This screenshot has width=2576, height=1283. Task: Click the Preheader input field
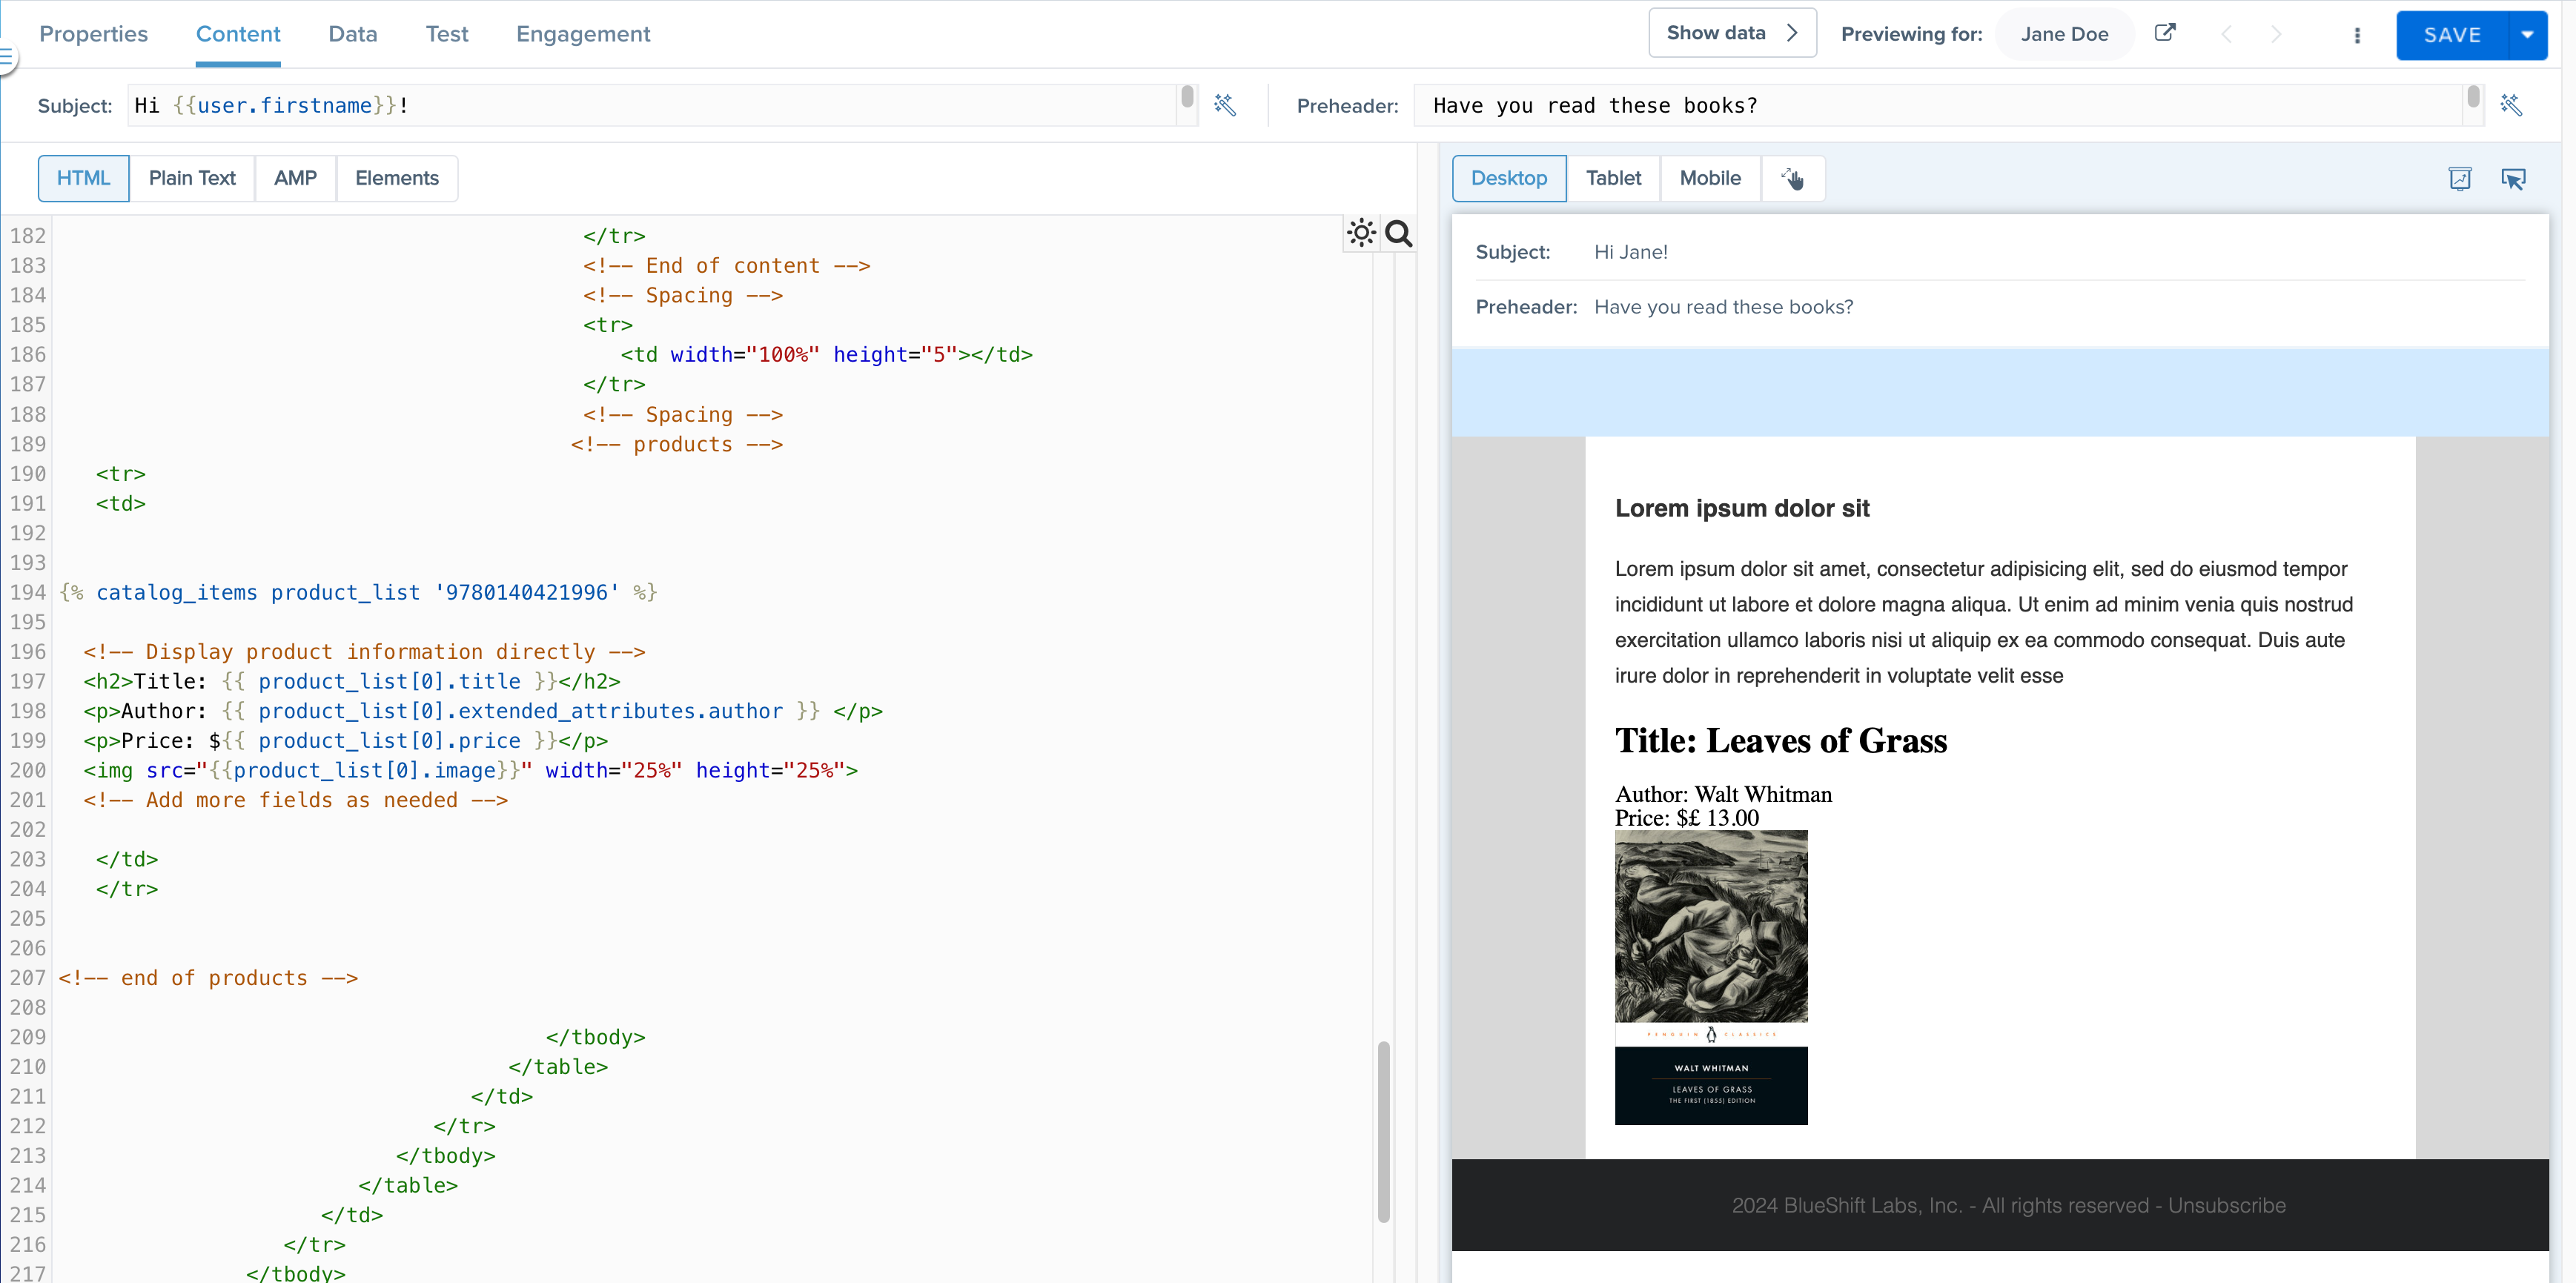click(1938, 105)
